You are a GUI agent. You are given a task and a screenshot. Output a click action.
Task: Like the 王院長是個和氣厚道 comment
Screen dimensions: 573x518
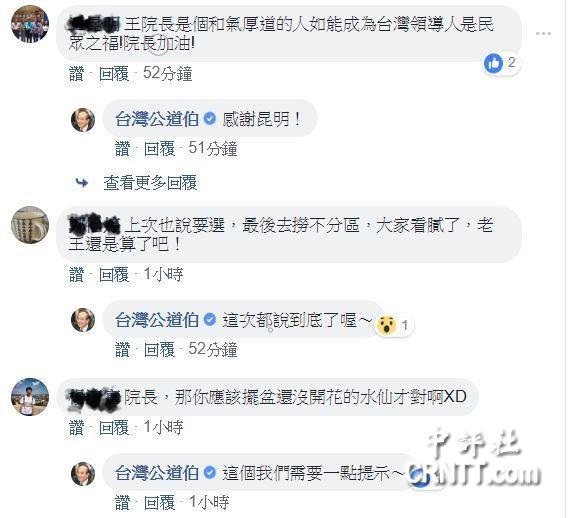coord(76,73)
